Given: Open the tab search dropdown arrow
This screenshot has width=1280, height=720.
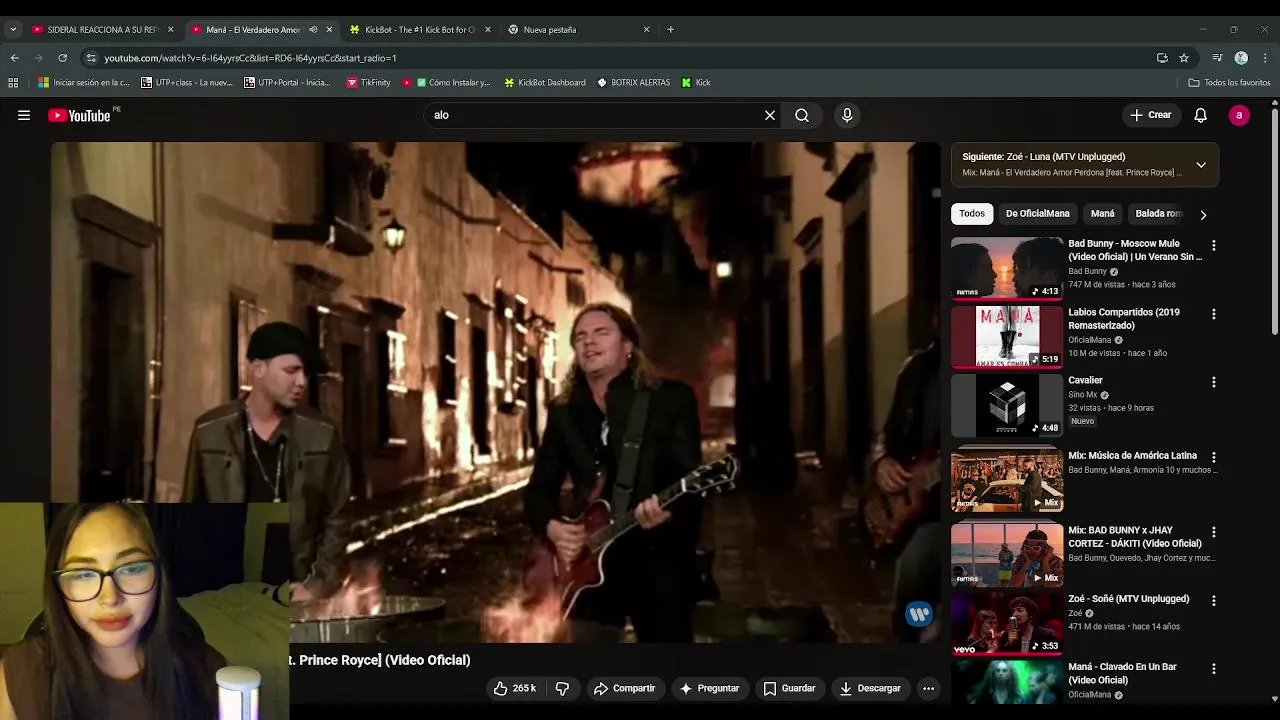Looking at the screenshot, I should tap(12, 29).
